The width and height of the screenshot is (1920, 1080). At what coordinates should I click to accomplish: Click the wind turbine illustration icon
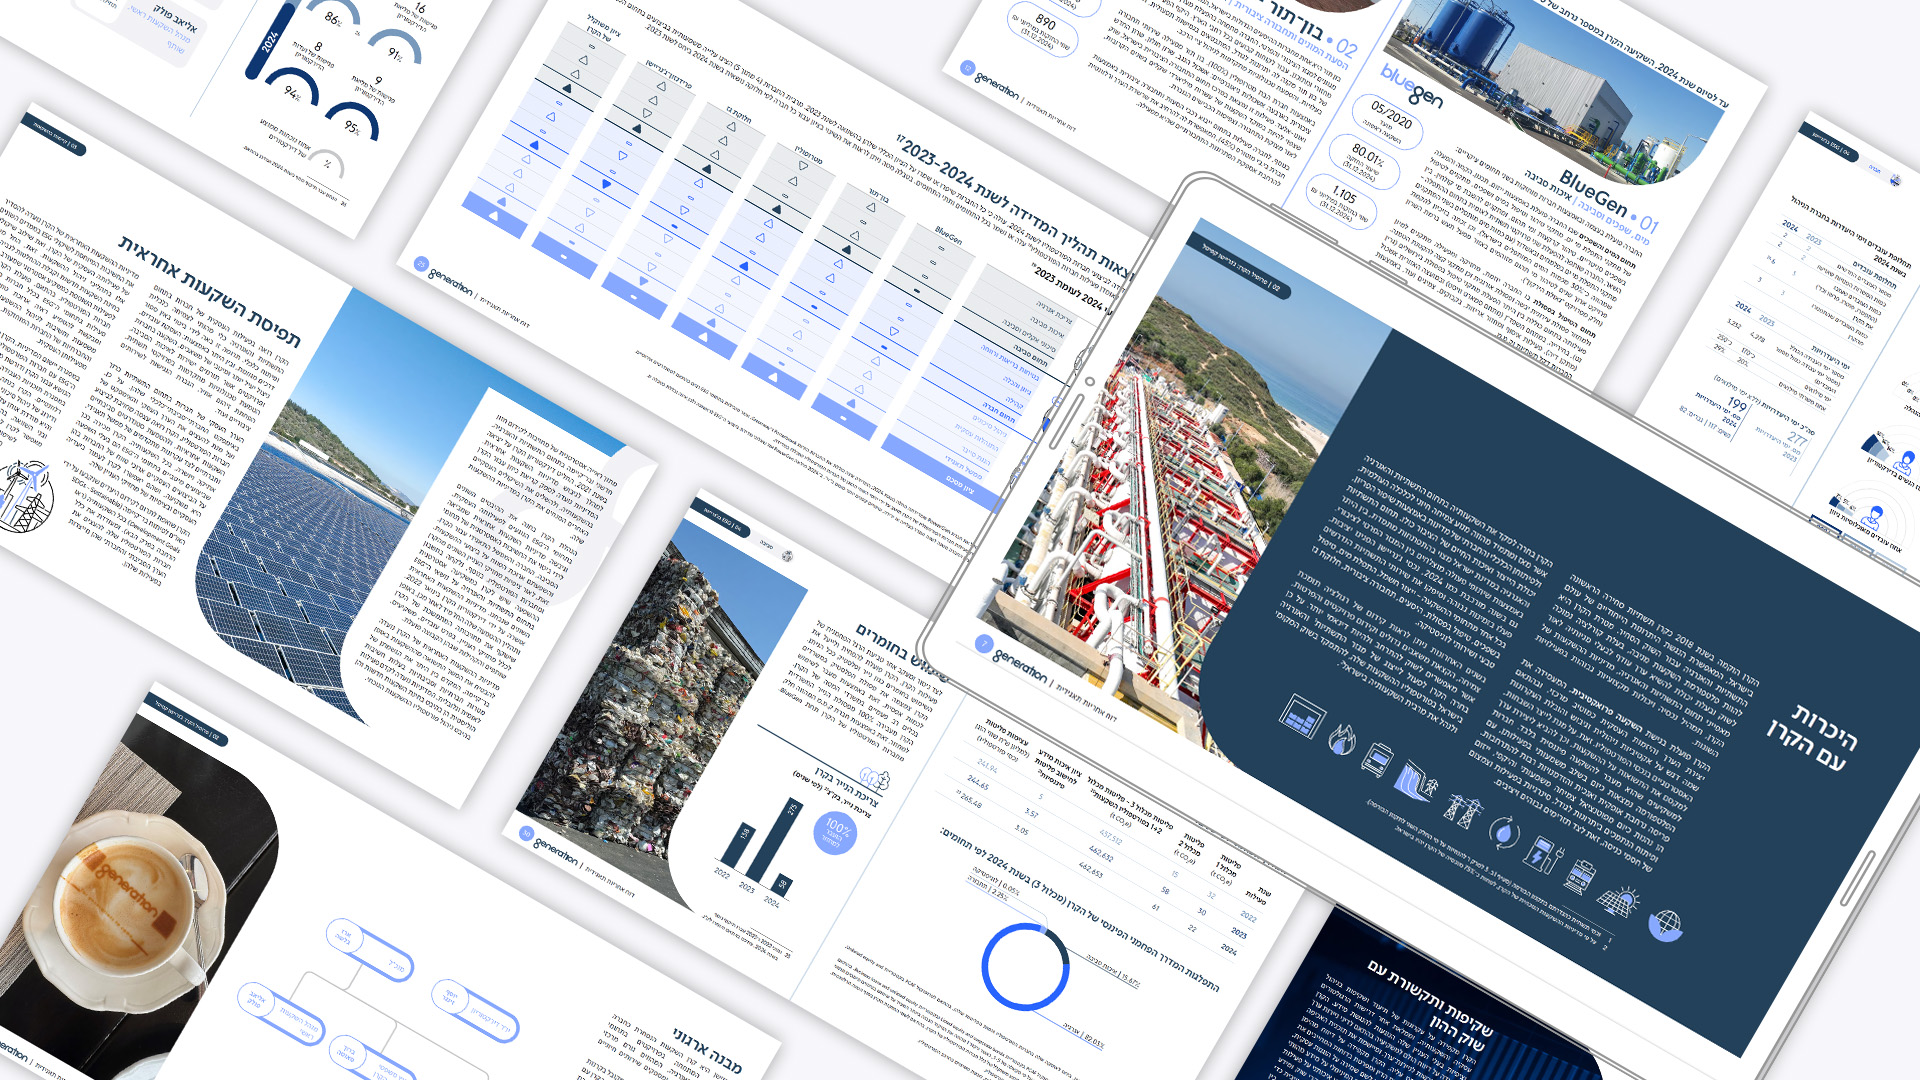pyautogui.click(x=26, y=496)
